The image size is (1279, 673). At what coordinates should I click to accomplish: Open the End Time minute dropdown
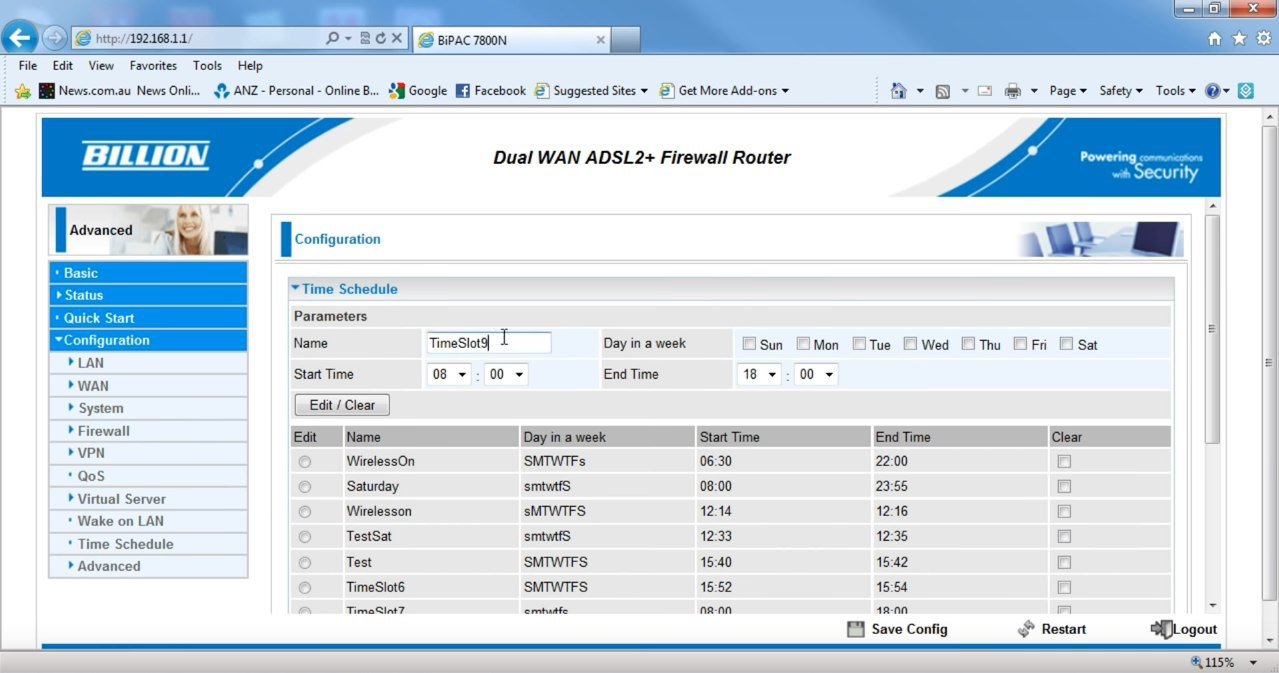[816, 375]
